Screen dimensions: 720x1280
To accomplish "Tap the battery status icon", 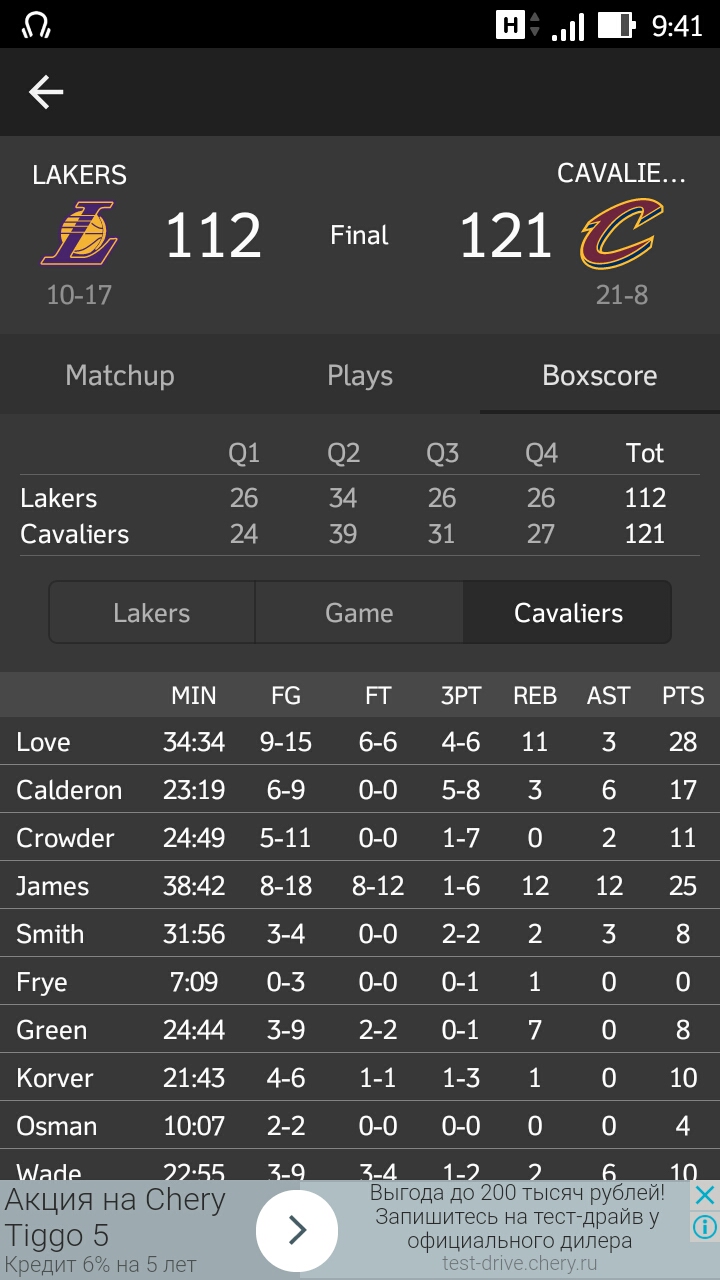I will [x=617, y=25].
